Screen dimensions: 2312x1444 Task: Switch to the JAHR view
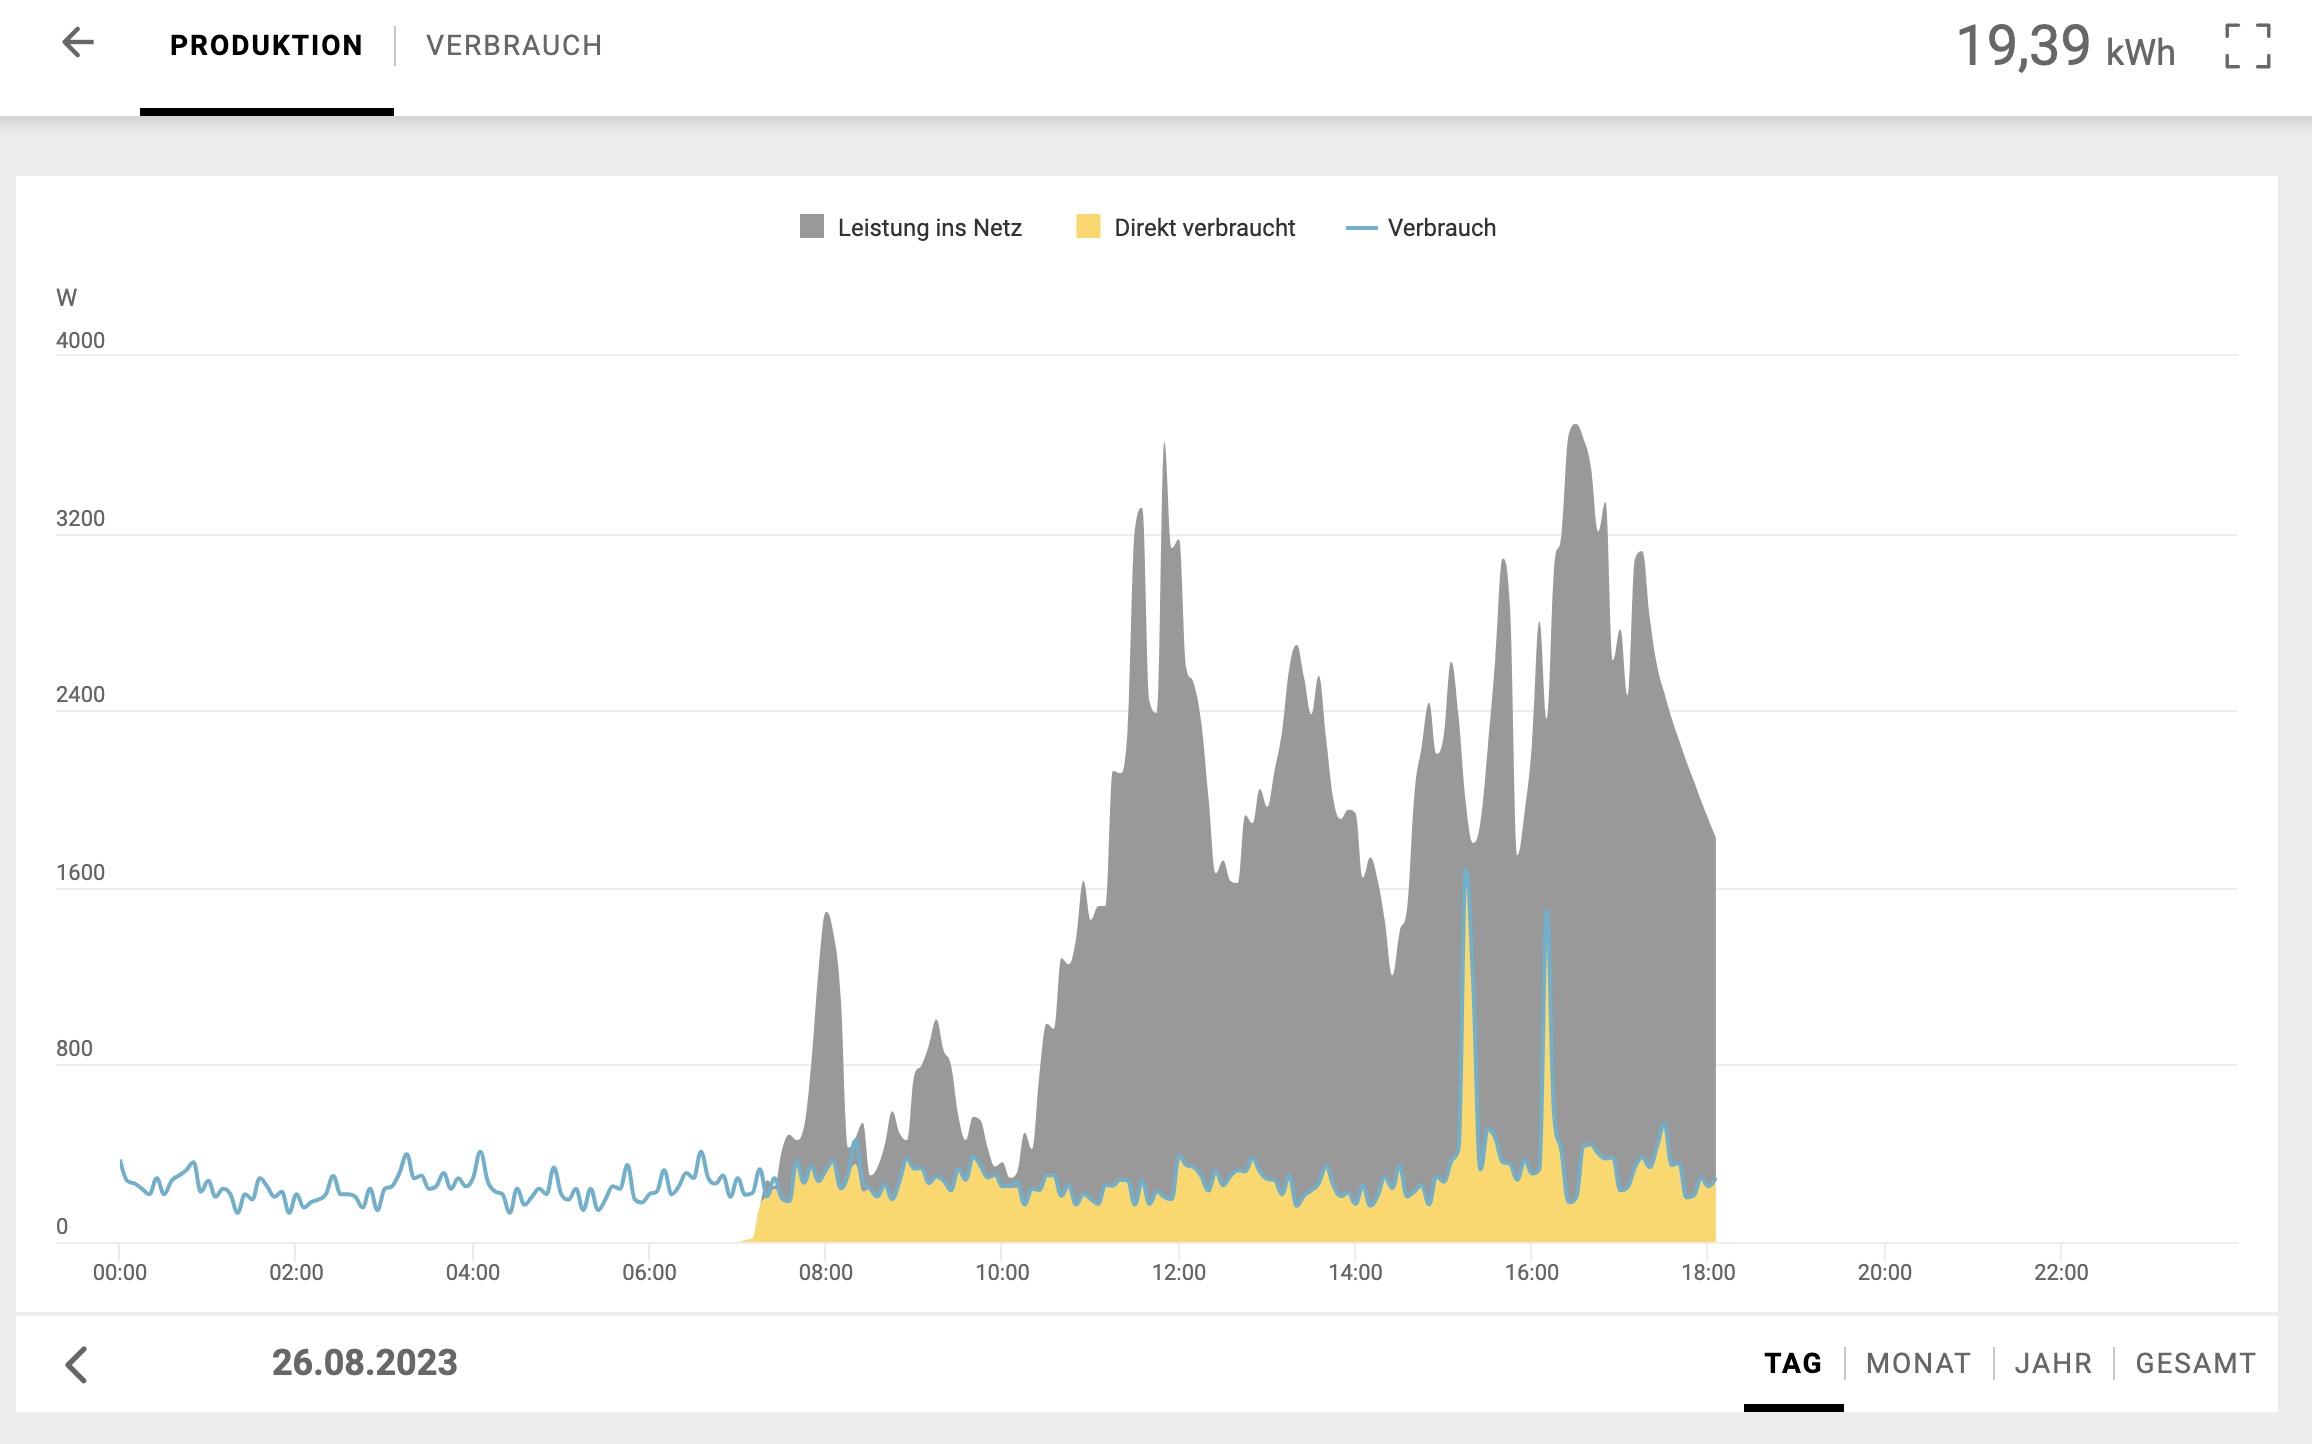2053,1363
